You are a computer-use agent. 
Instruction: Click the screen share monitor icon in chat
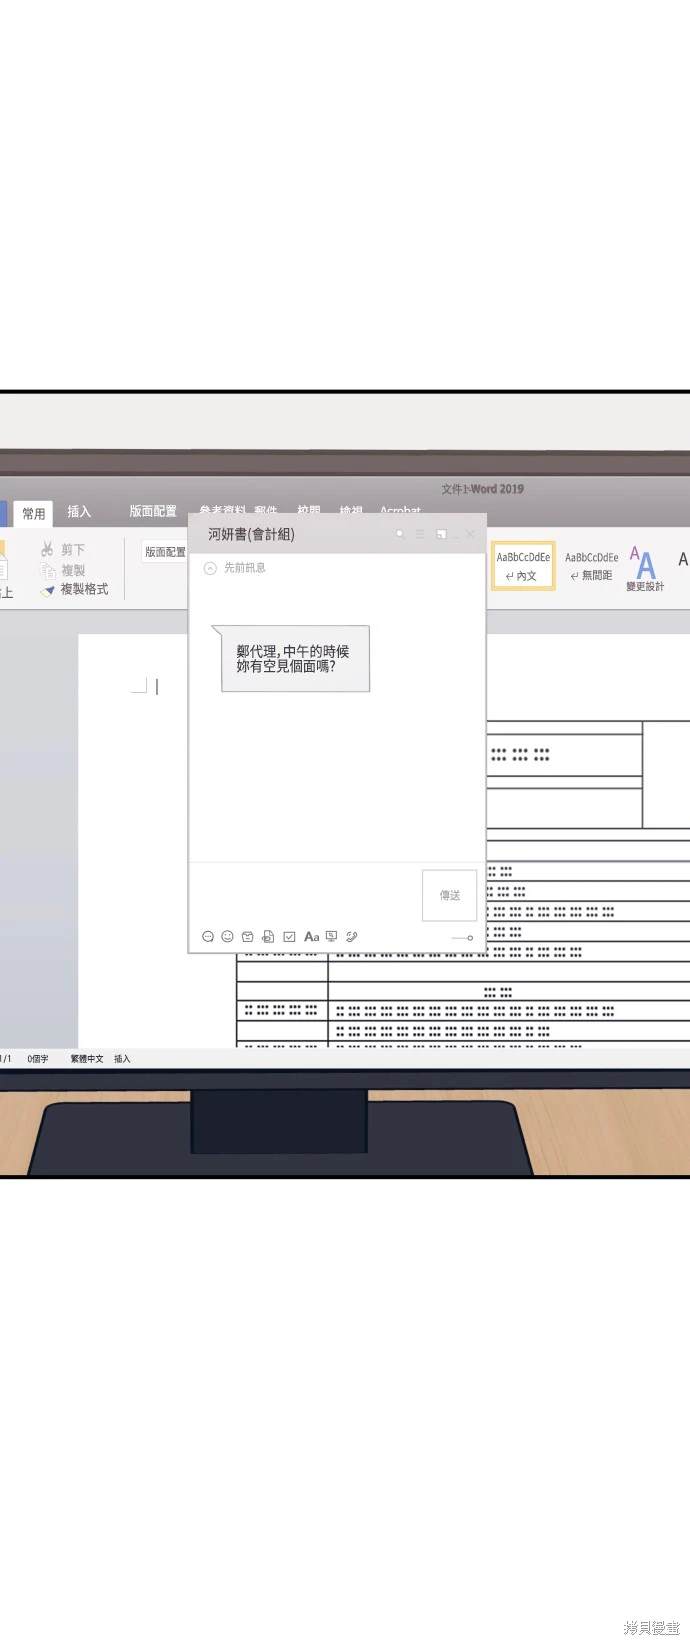coord(331,937)
